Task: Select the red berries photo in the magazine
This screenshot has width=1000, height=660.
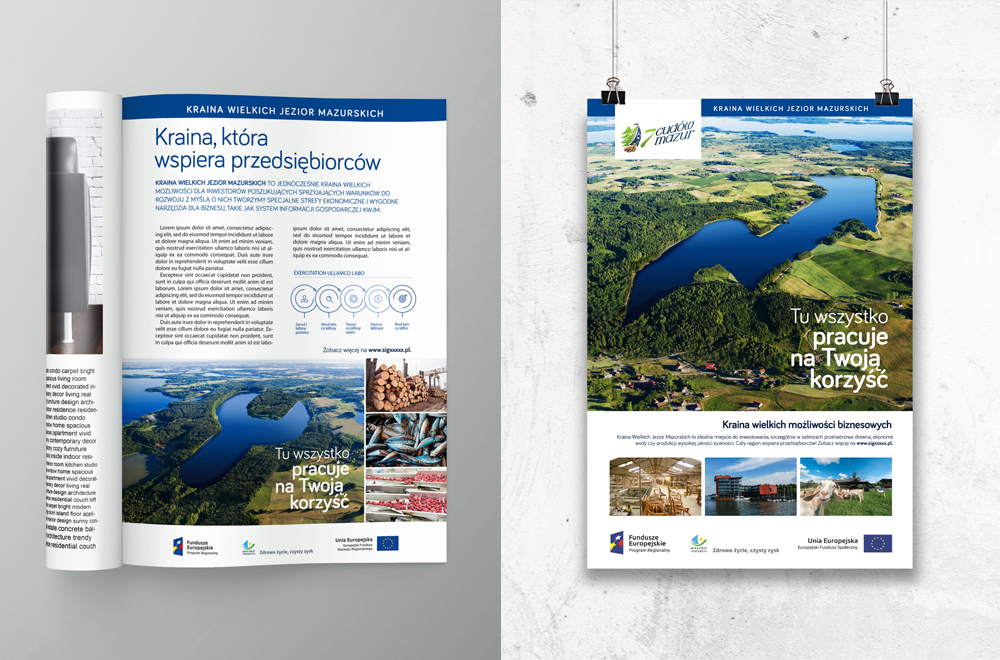Action: [x=406, y=495]
